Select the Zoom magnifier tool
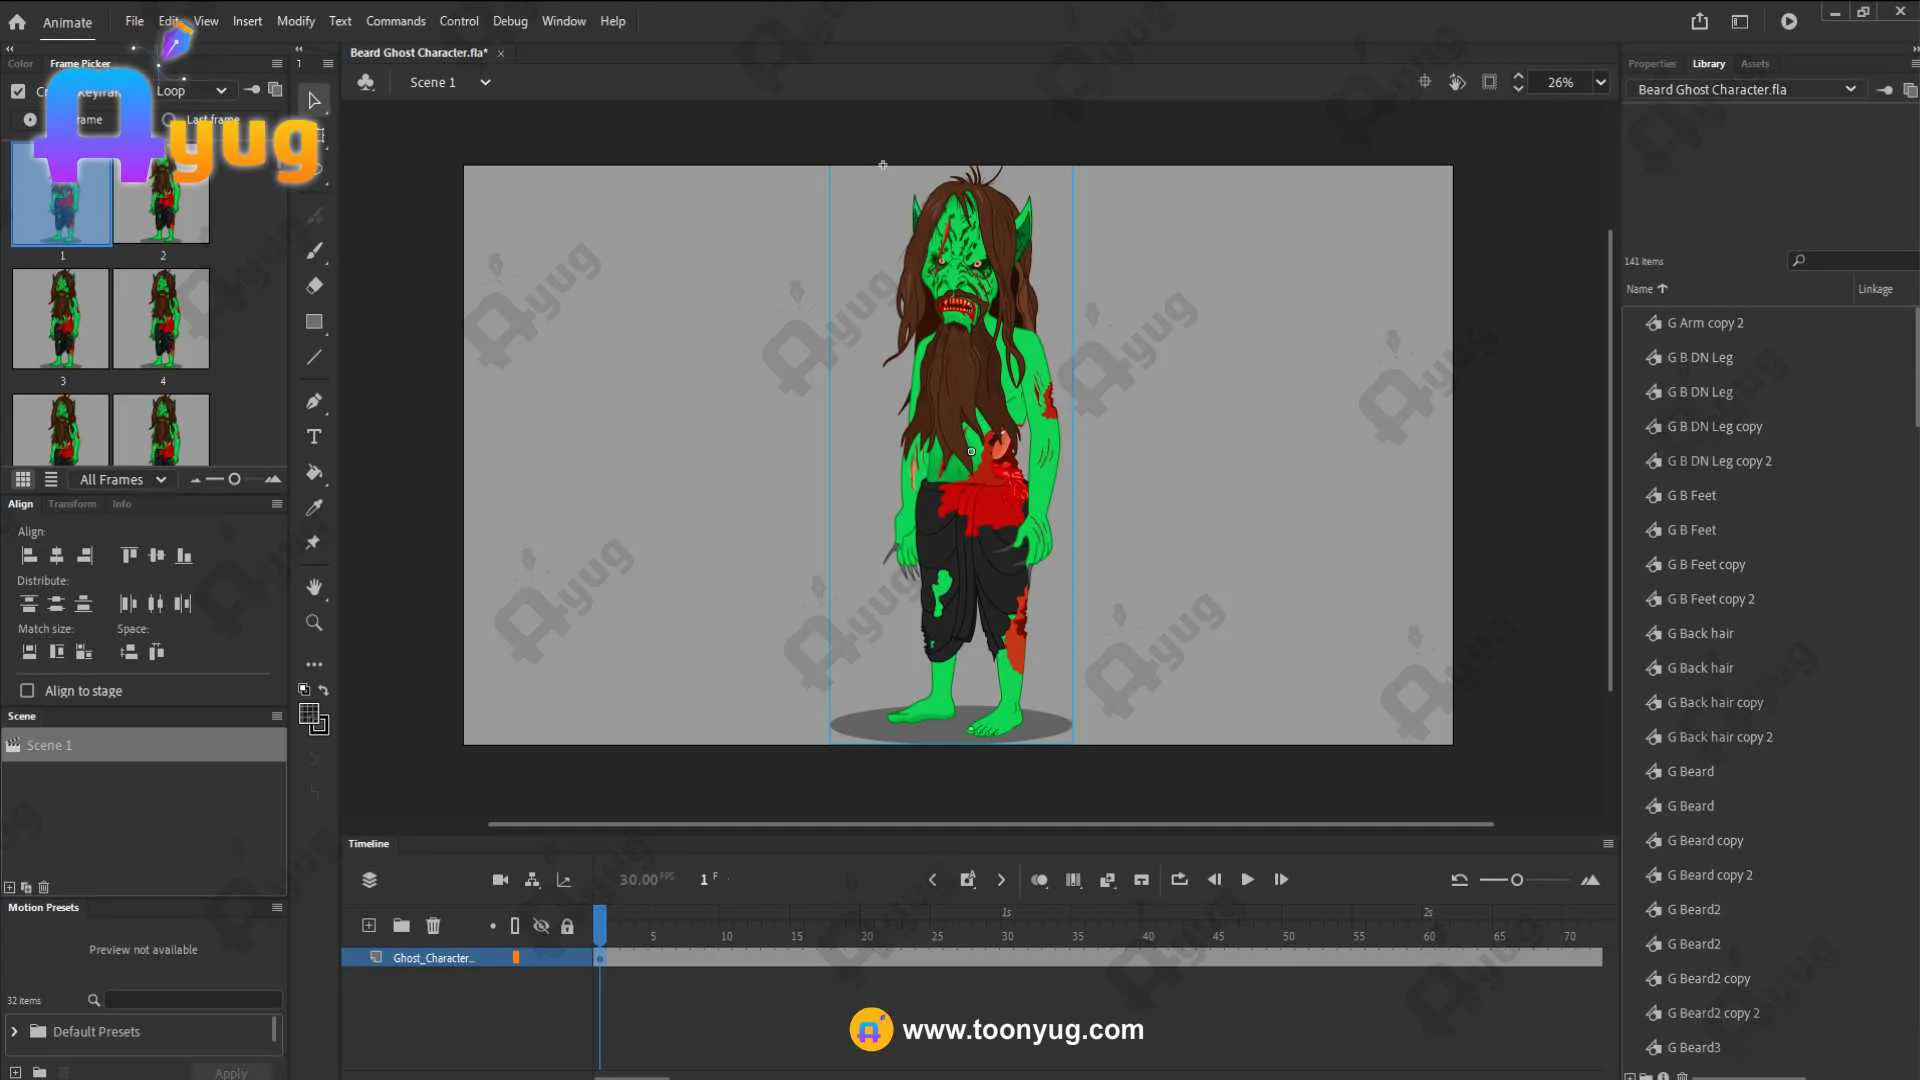 314,623
